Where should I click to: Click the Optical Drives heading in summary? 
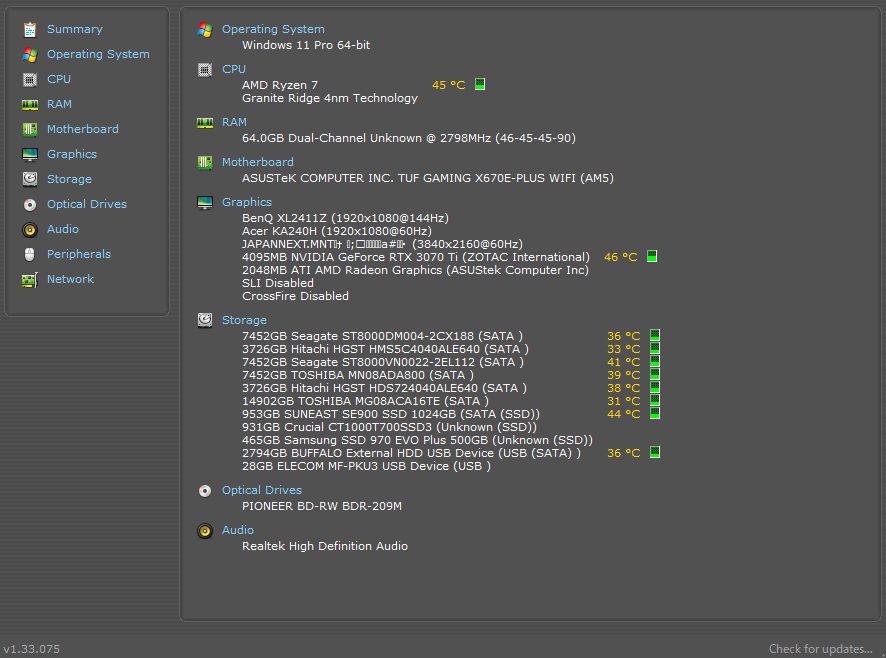click(x=261, y=490)
